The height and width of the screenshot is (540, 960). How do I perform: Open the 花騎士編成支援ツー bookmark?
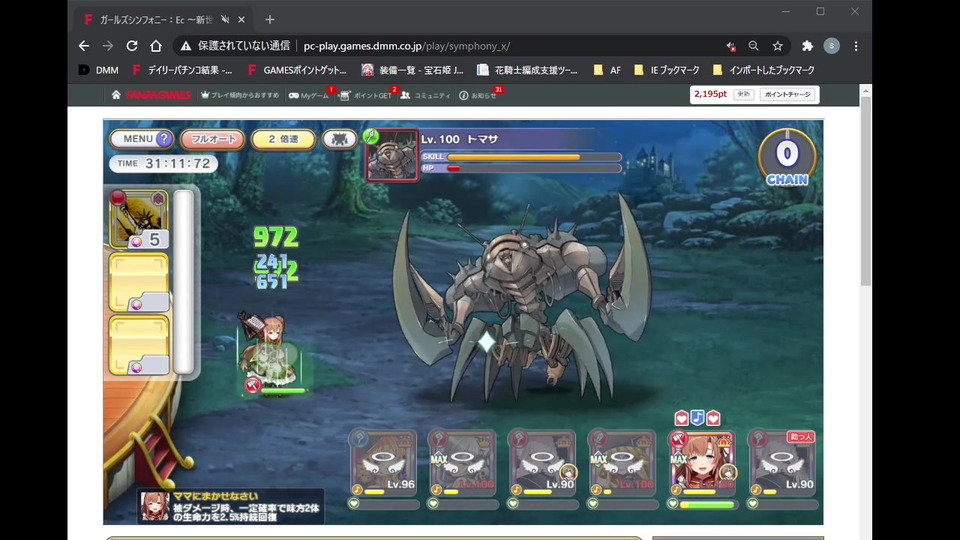pos(527,70)
